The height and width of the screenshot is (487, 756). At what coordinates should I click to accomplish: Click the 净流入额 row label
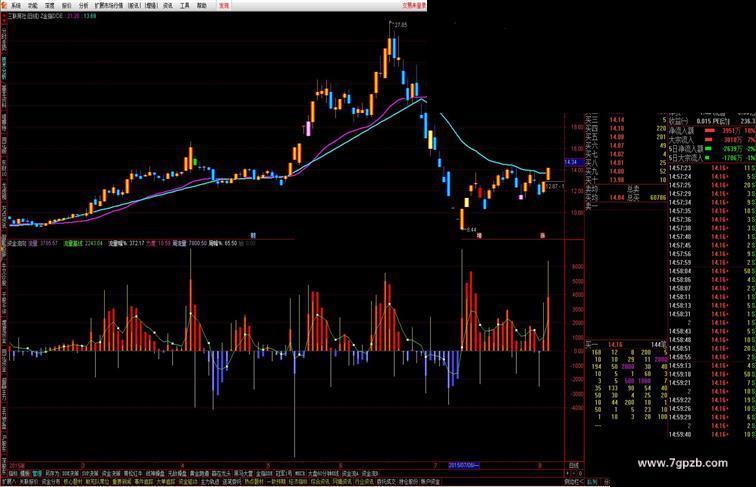pyautogui.click(x=682, y=131)
